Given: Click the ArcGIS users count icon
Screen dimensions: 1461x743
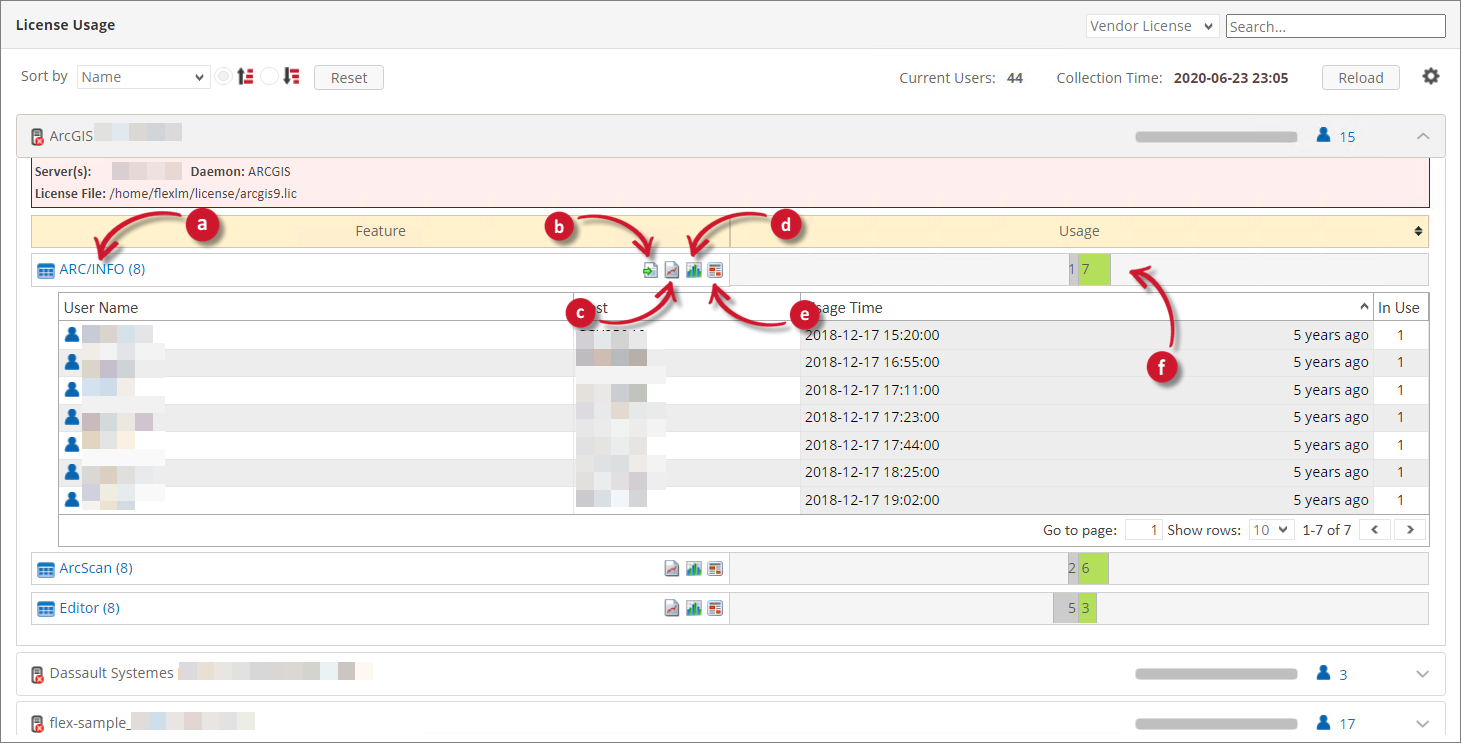Looking at the screenshot, I should pos(1324,136).
